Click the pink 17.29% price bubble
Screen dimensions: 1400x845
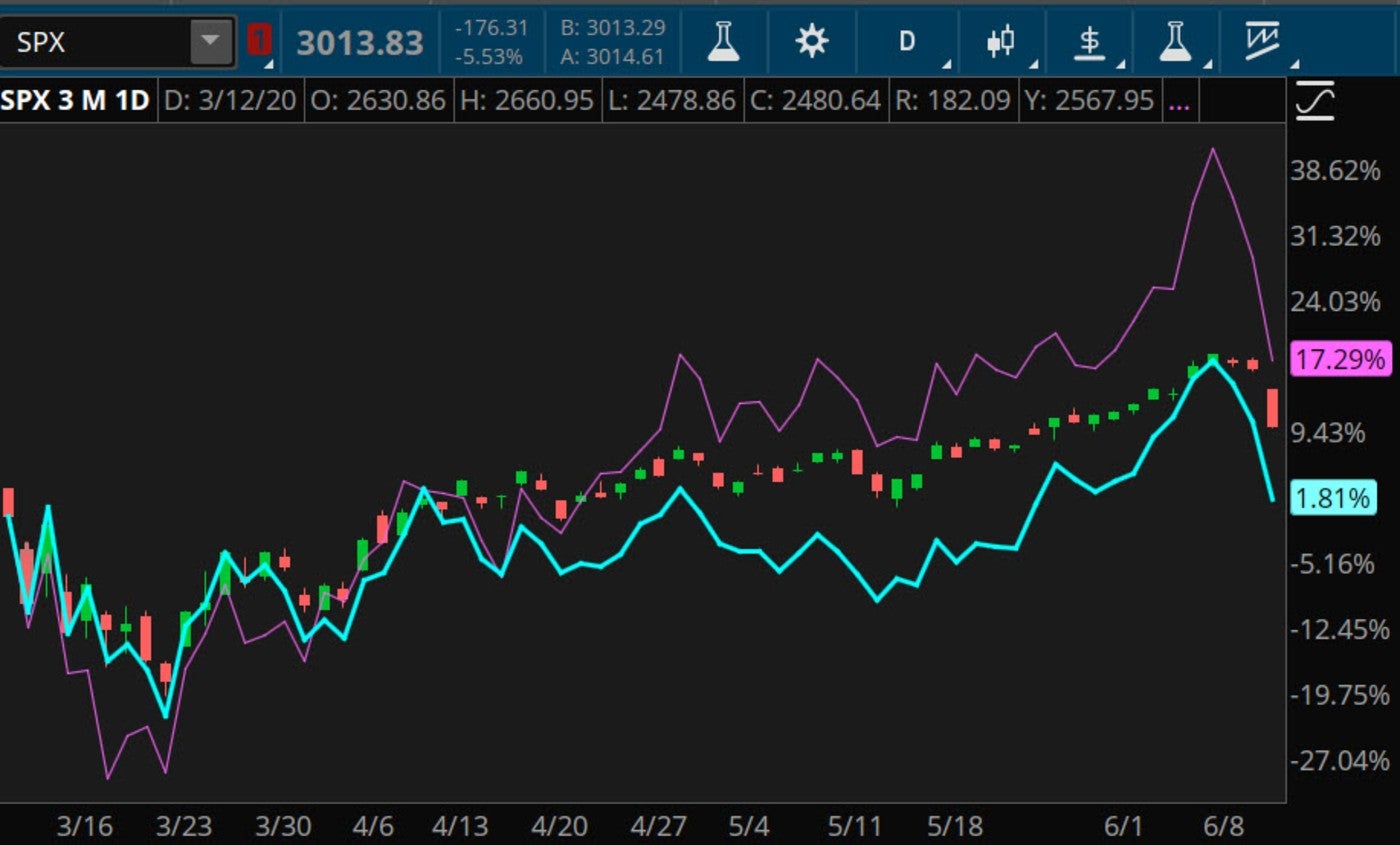point(1340,358)
